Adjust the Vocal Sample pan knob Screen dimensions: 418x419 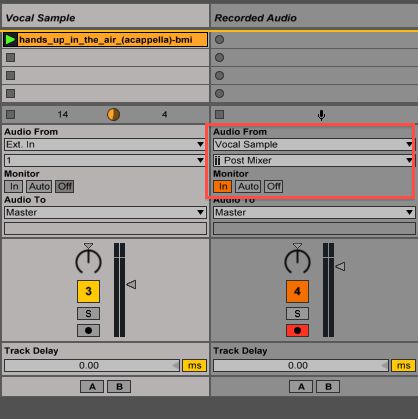click(88, 261)
